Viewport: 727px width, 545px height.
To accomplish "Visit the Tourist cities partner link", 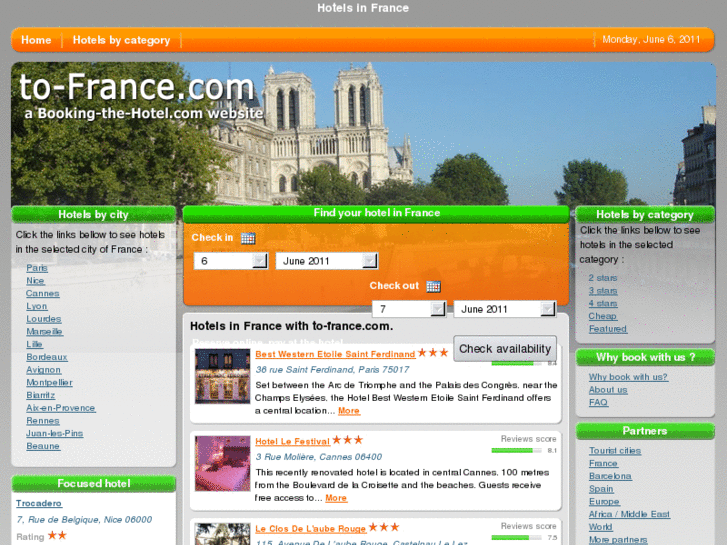I will (x=615, y=450).
